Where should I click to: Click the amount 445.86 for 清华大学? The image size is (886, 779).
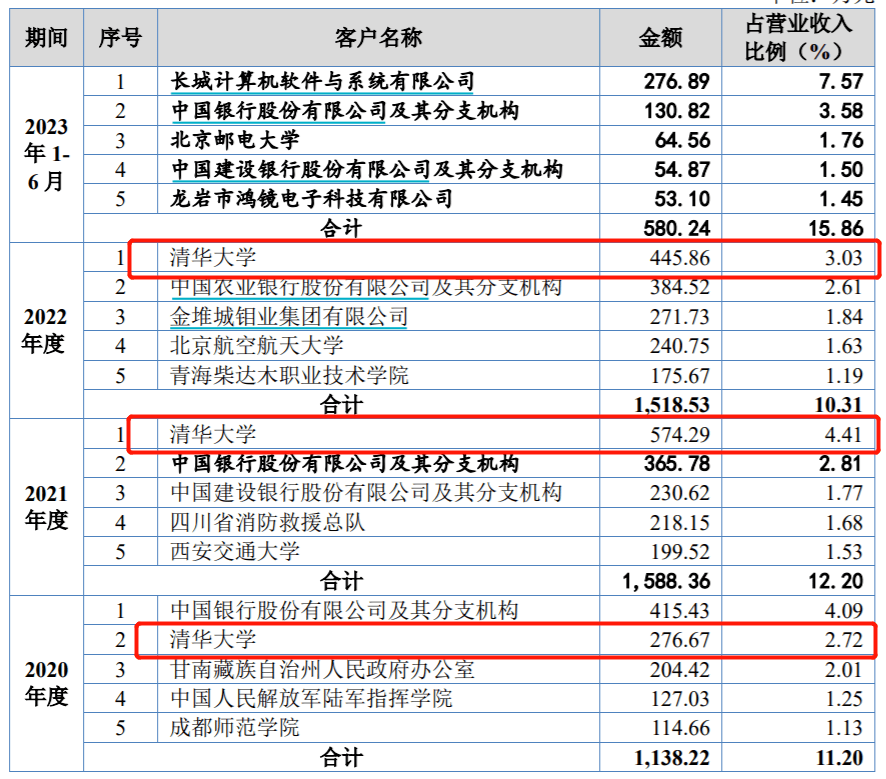pos(679,258)
